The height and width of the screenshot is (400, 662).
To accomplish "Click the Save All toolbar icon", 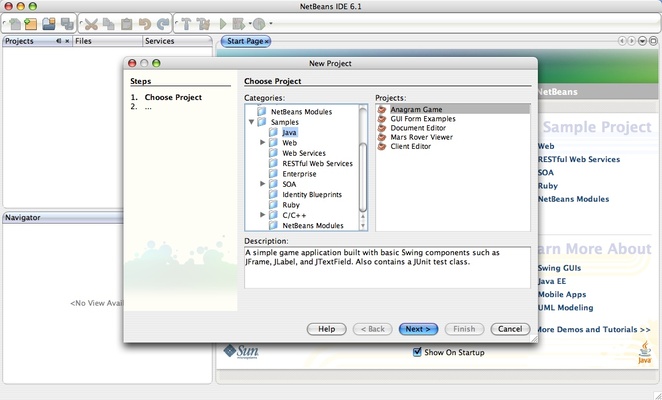I will pyautogui.click(x=67, y=24).
